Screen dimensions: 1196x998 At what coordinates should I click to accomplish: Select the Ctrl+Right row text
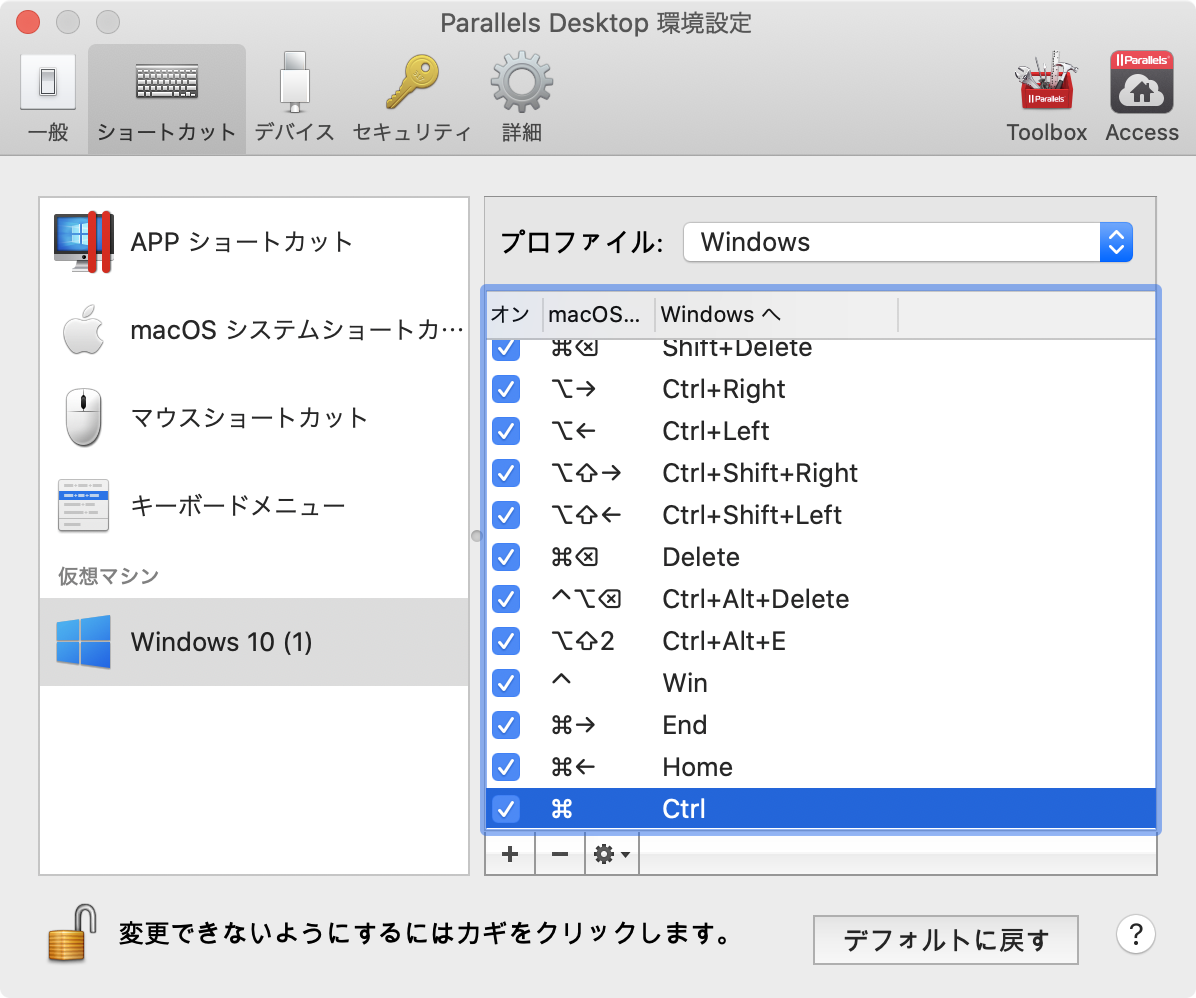tap(723, 389)
